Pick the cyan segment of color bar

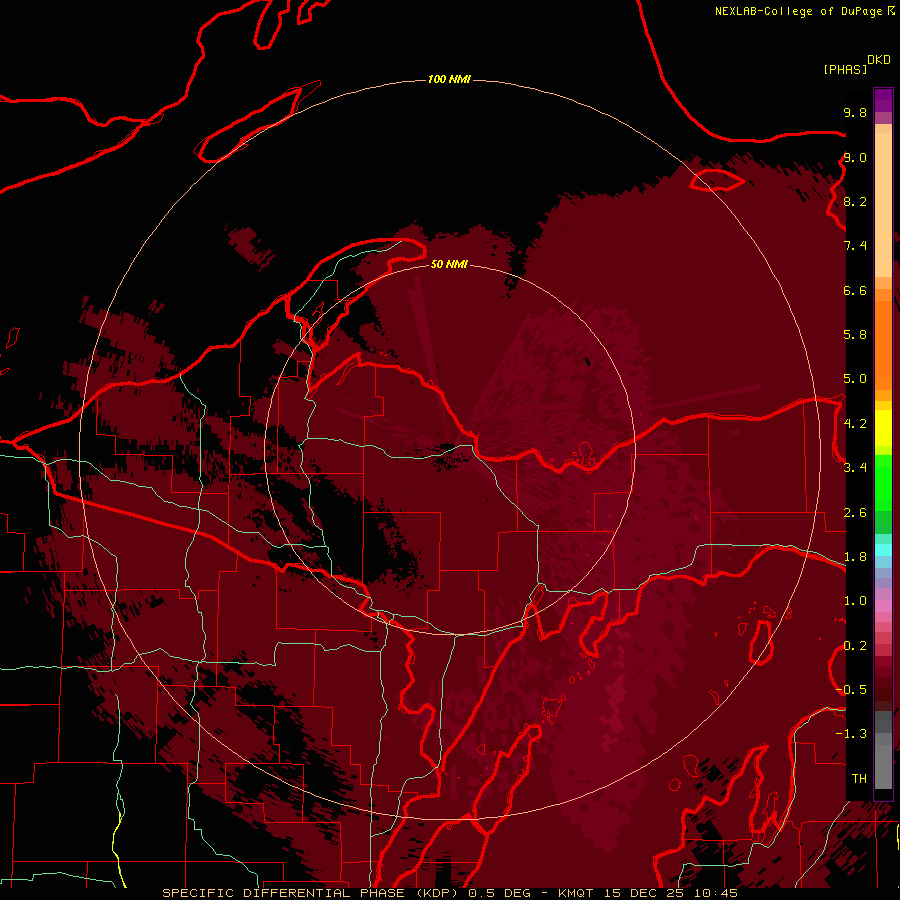pos(883,550)
